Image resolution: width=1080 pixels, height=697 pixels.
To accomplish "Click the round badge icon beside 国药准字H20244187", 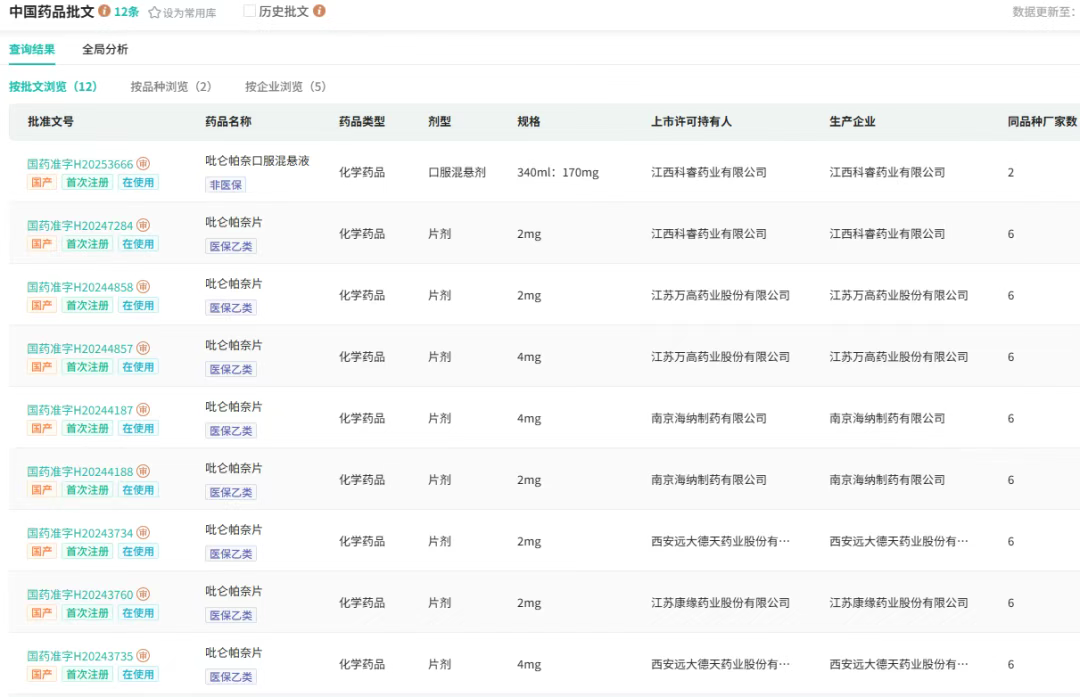I will tap(143, 410).
